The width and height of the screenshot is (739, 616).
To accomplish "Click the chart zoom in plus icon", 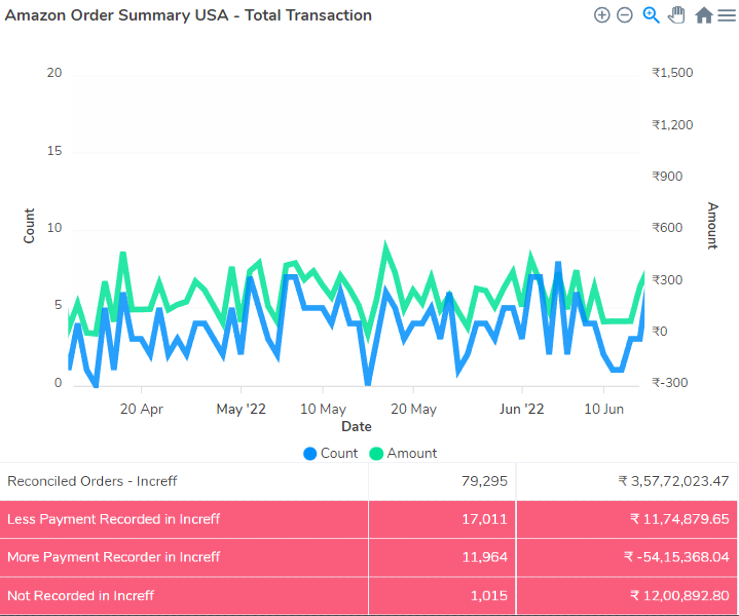I will pyautogui.click(x=602, y=15).
